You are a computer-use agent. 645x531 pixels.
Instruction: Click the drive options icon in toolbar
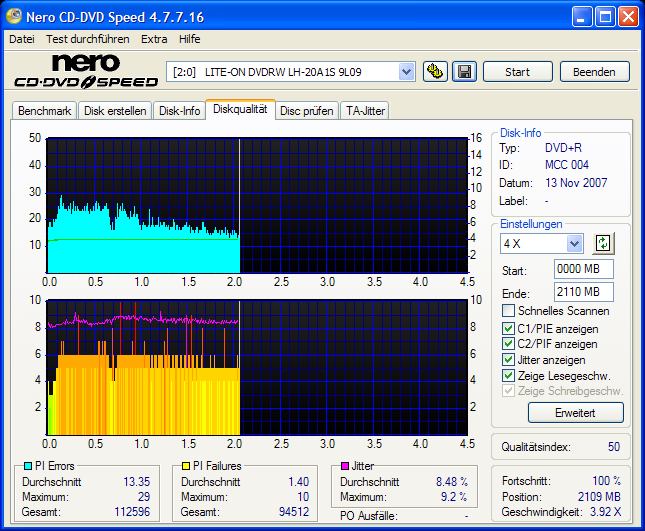tap(435, 71)
